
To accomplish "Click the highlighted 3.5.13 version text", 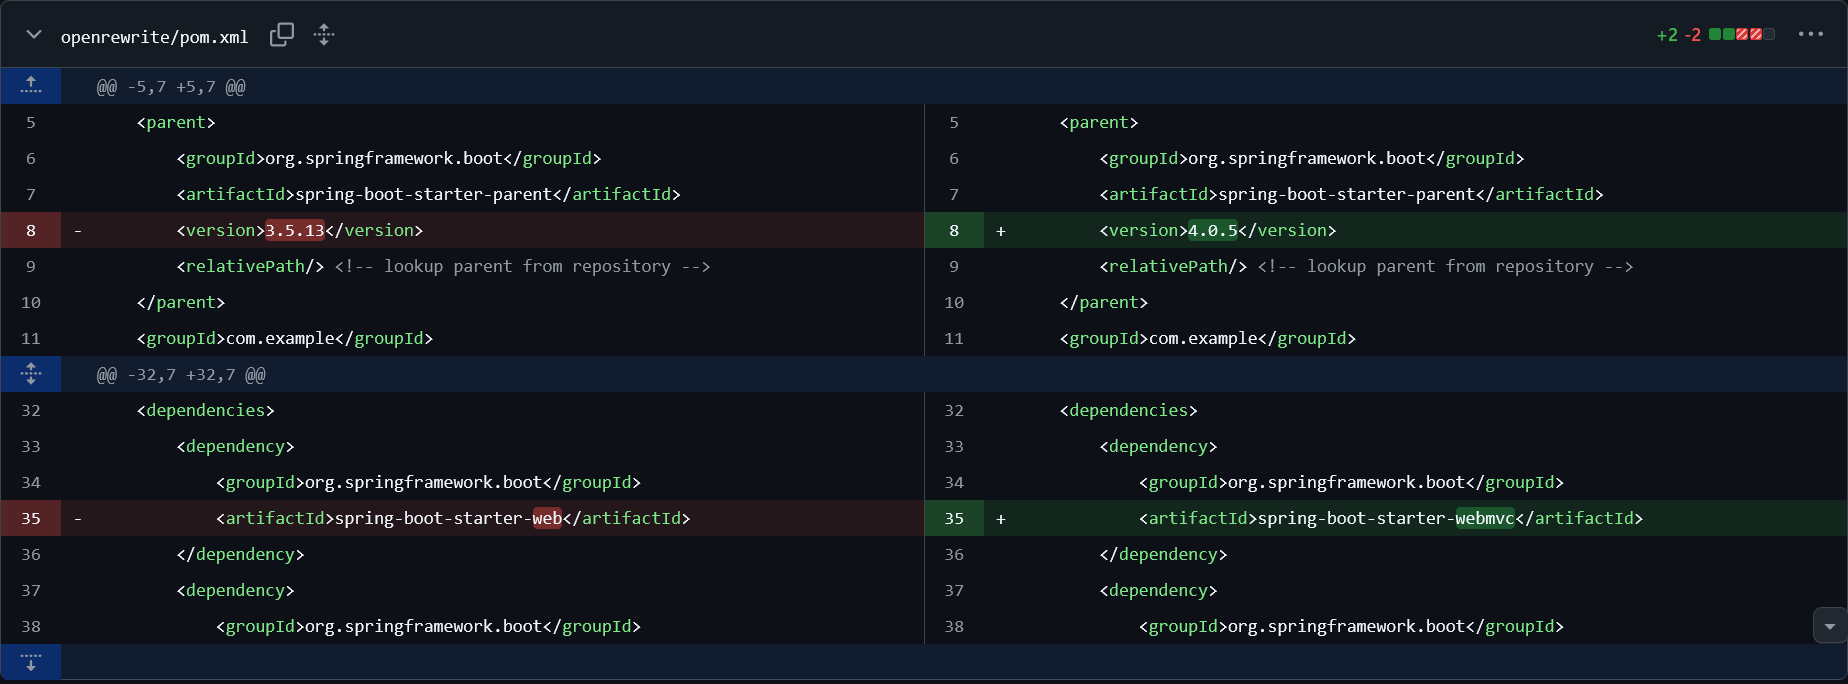I will tap(295, 230).
